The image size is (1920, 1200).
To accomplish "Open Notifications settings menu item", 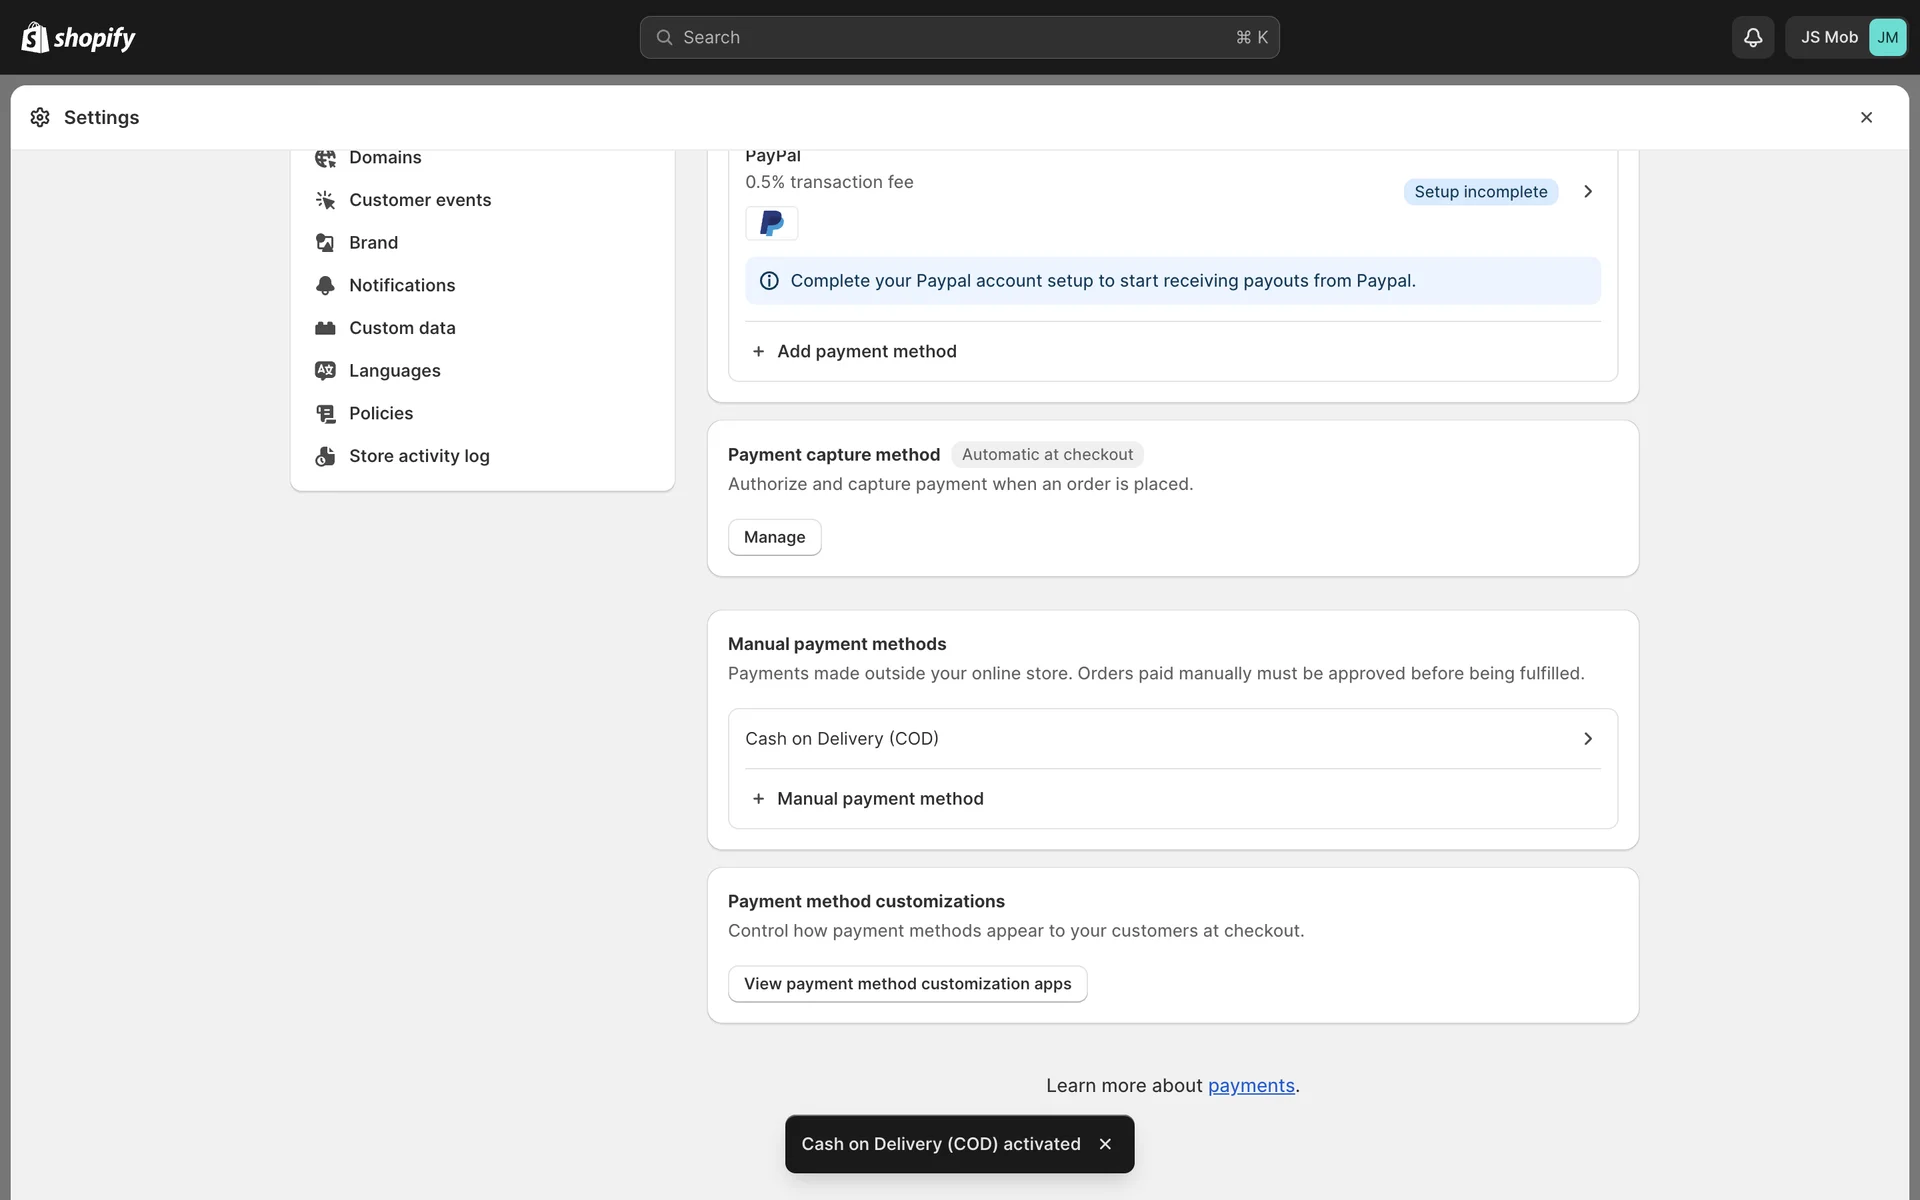I will click(402, 285).
